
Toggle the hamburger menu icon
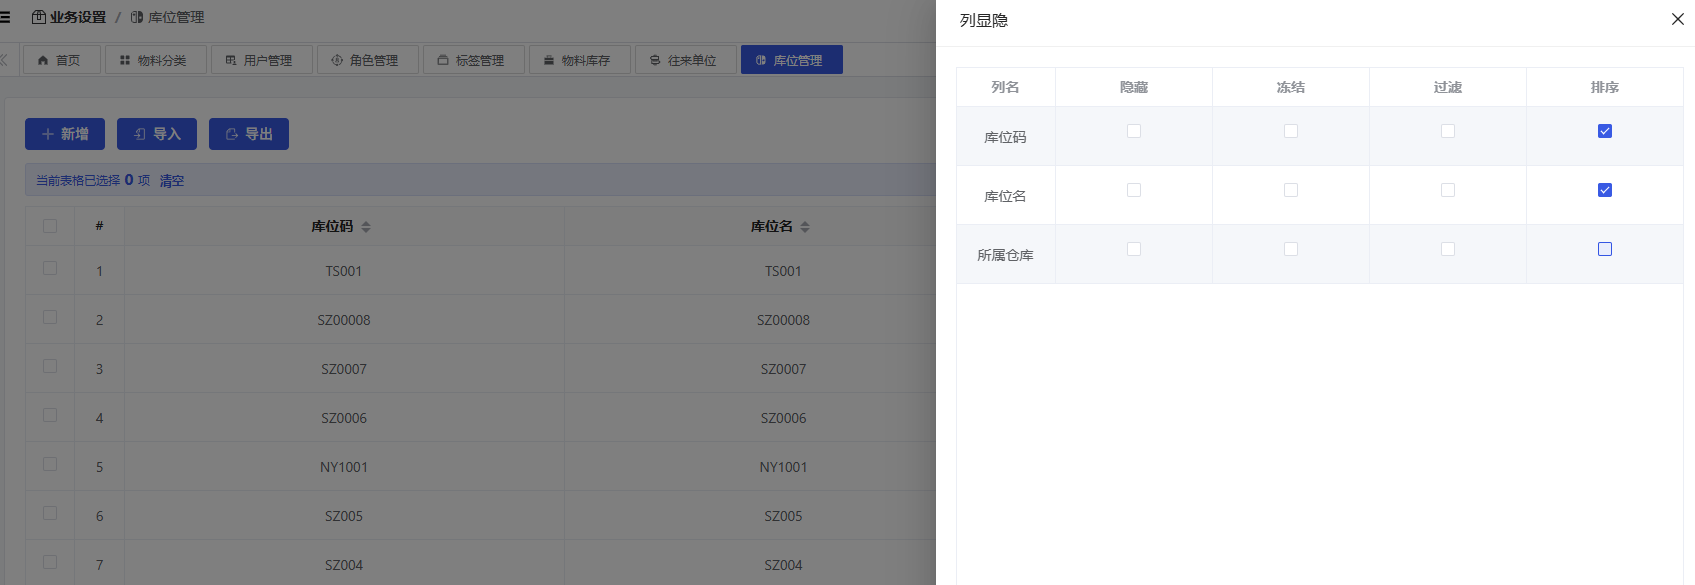[5, 17]
